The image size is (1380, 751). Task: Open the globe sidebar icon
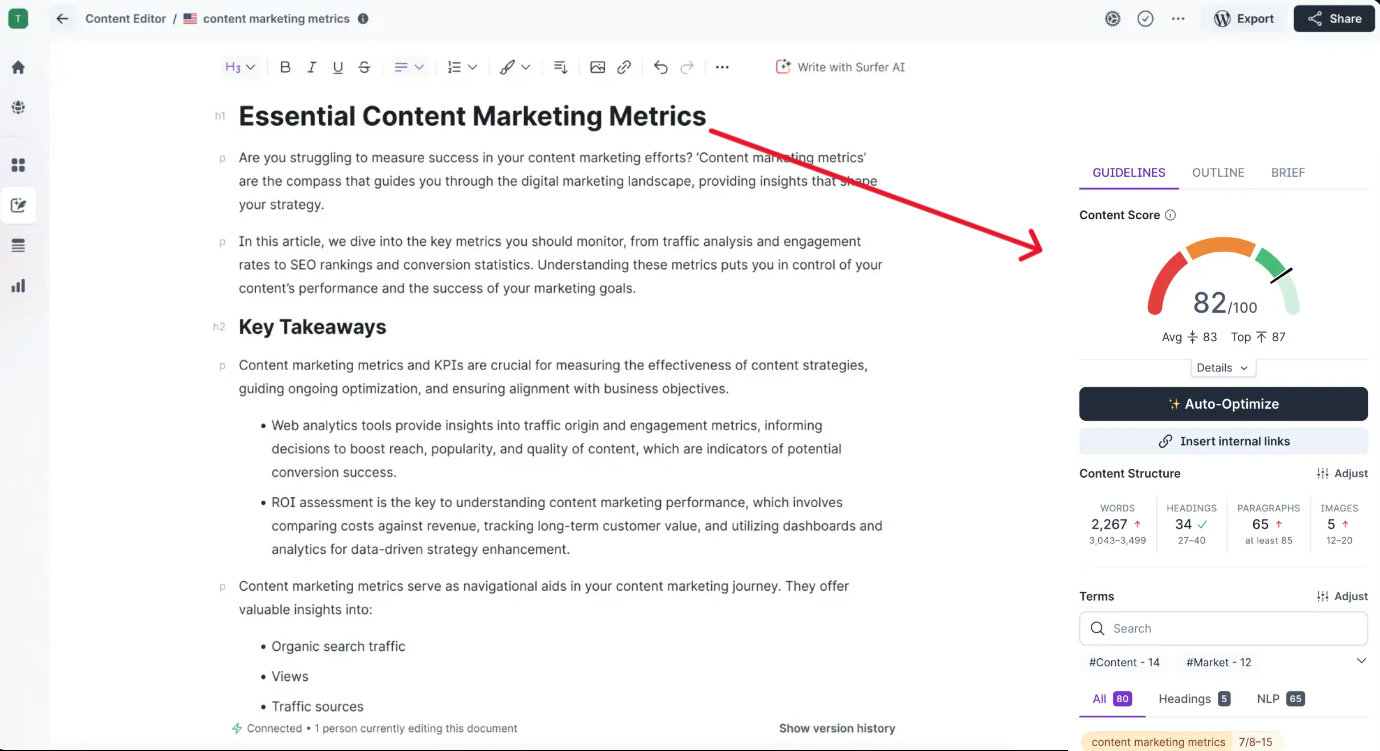[18, 107]
